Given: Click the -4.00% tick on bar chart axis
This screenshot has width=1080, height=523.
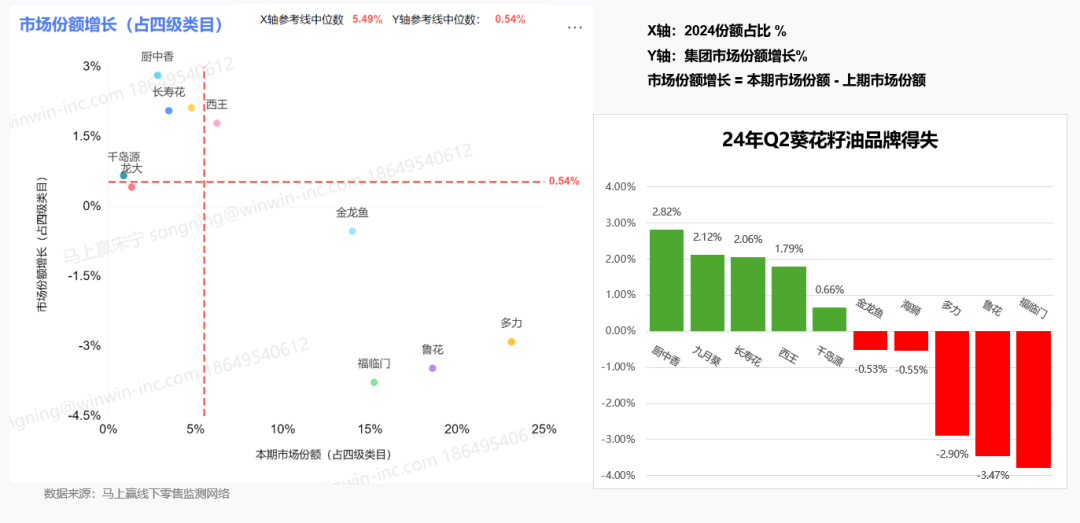Looking at the screenshot, I should tap(619, 475).
